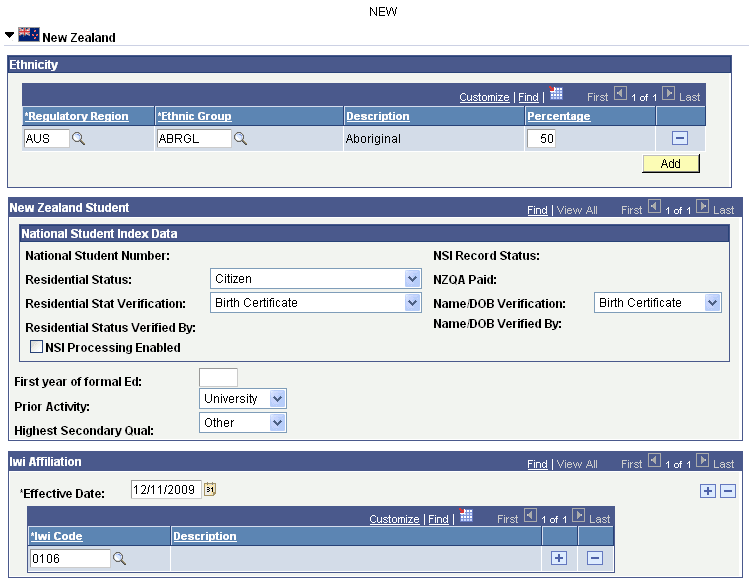
Task: Show next row in New Zealand Student
Action: click(x=702, y=206)
